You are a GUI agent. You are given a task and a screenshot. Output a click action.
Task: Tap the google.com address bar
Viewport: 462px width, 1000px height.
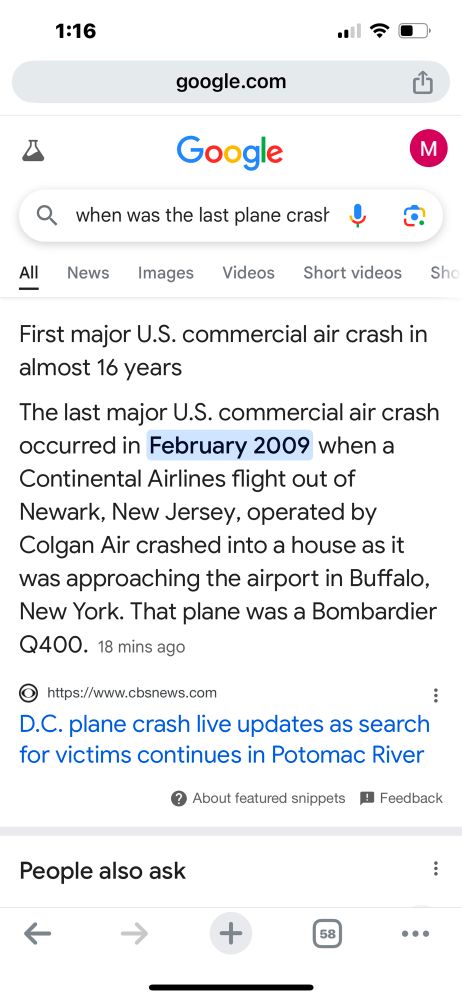[x=231, y=82]
